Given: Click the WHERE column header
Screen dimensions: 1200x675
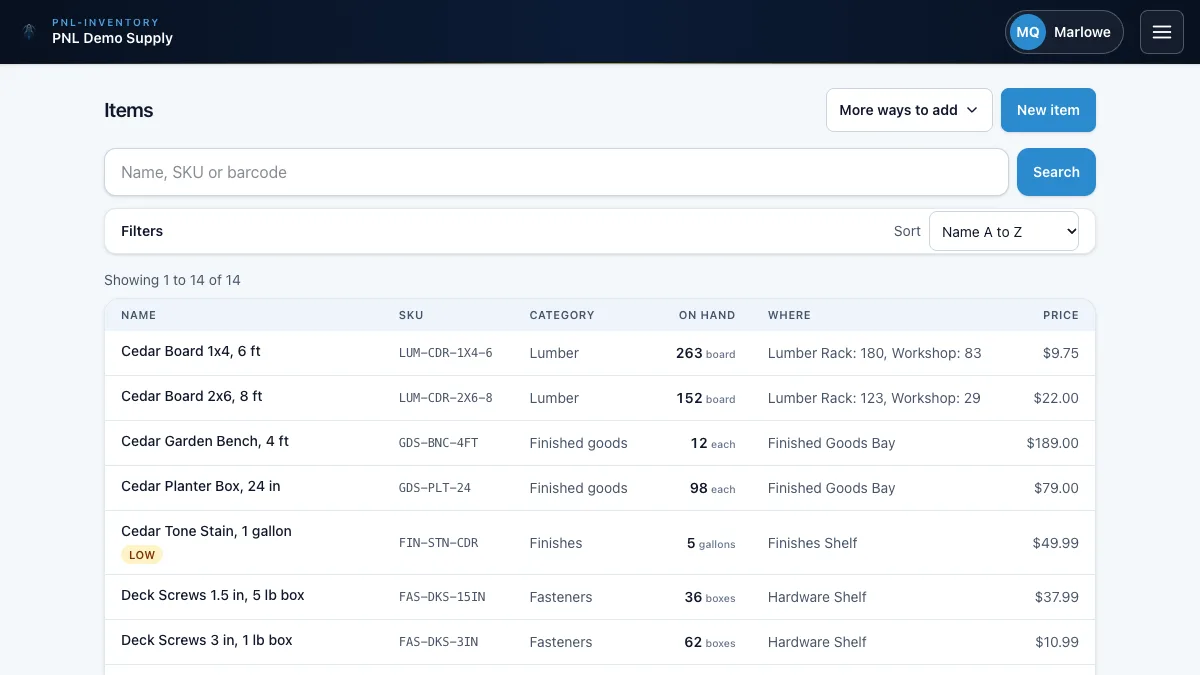Looking at the screenshot, I should pos(789,315).
